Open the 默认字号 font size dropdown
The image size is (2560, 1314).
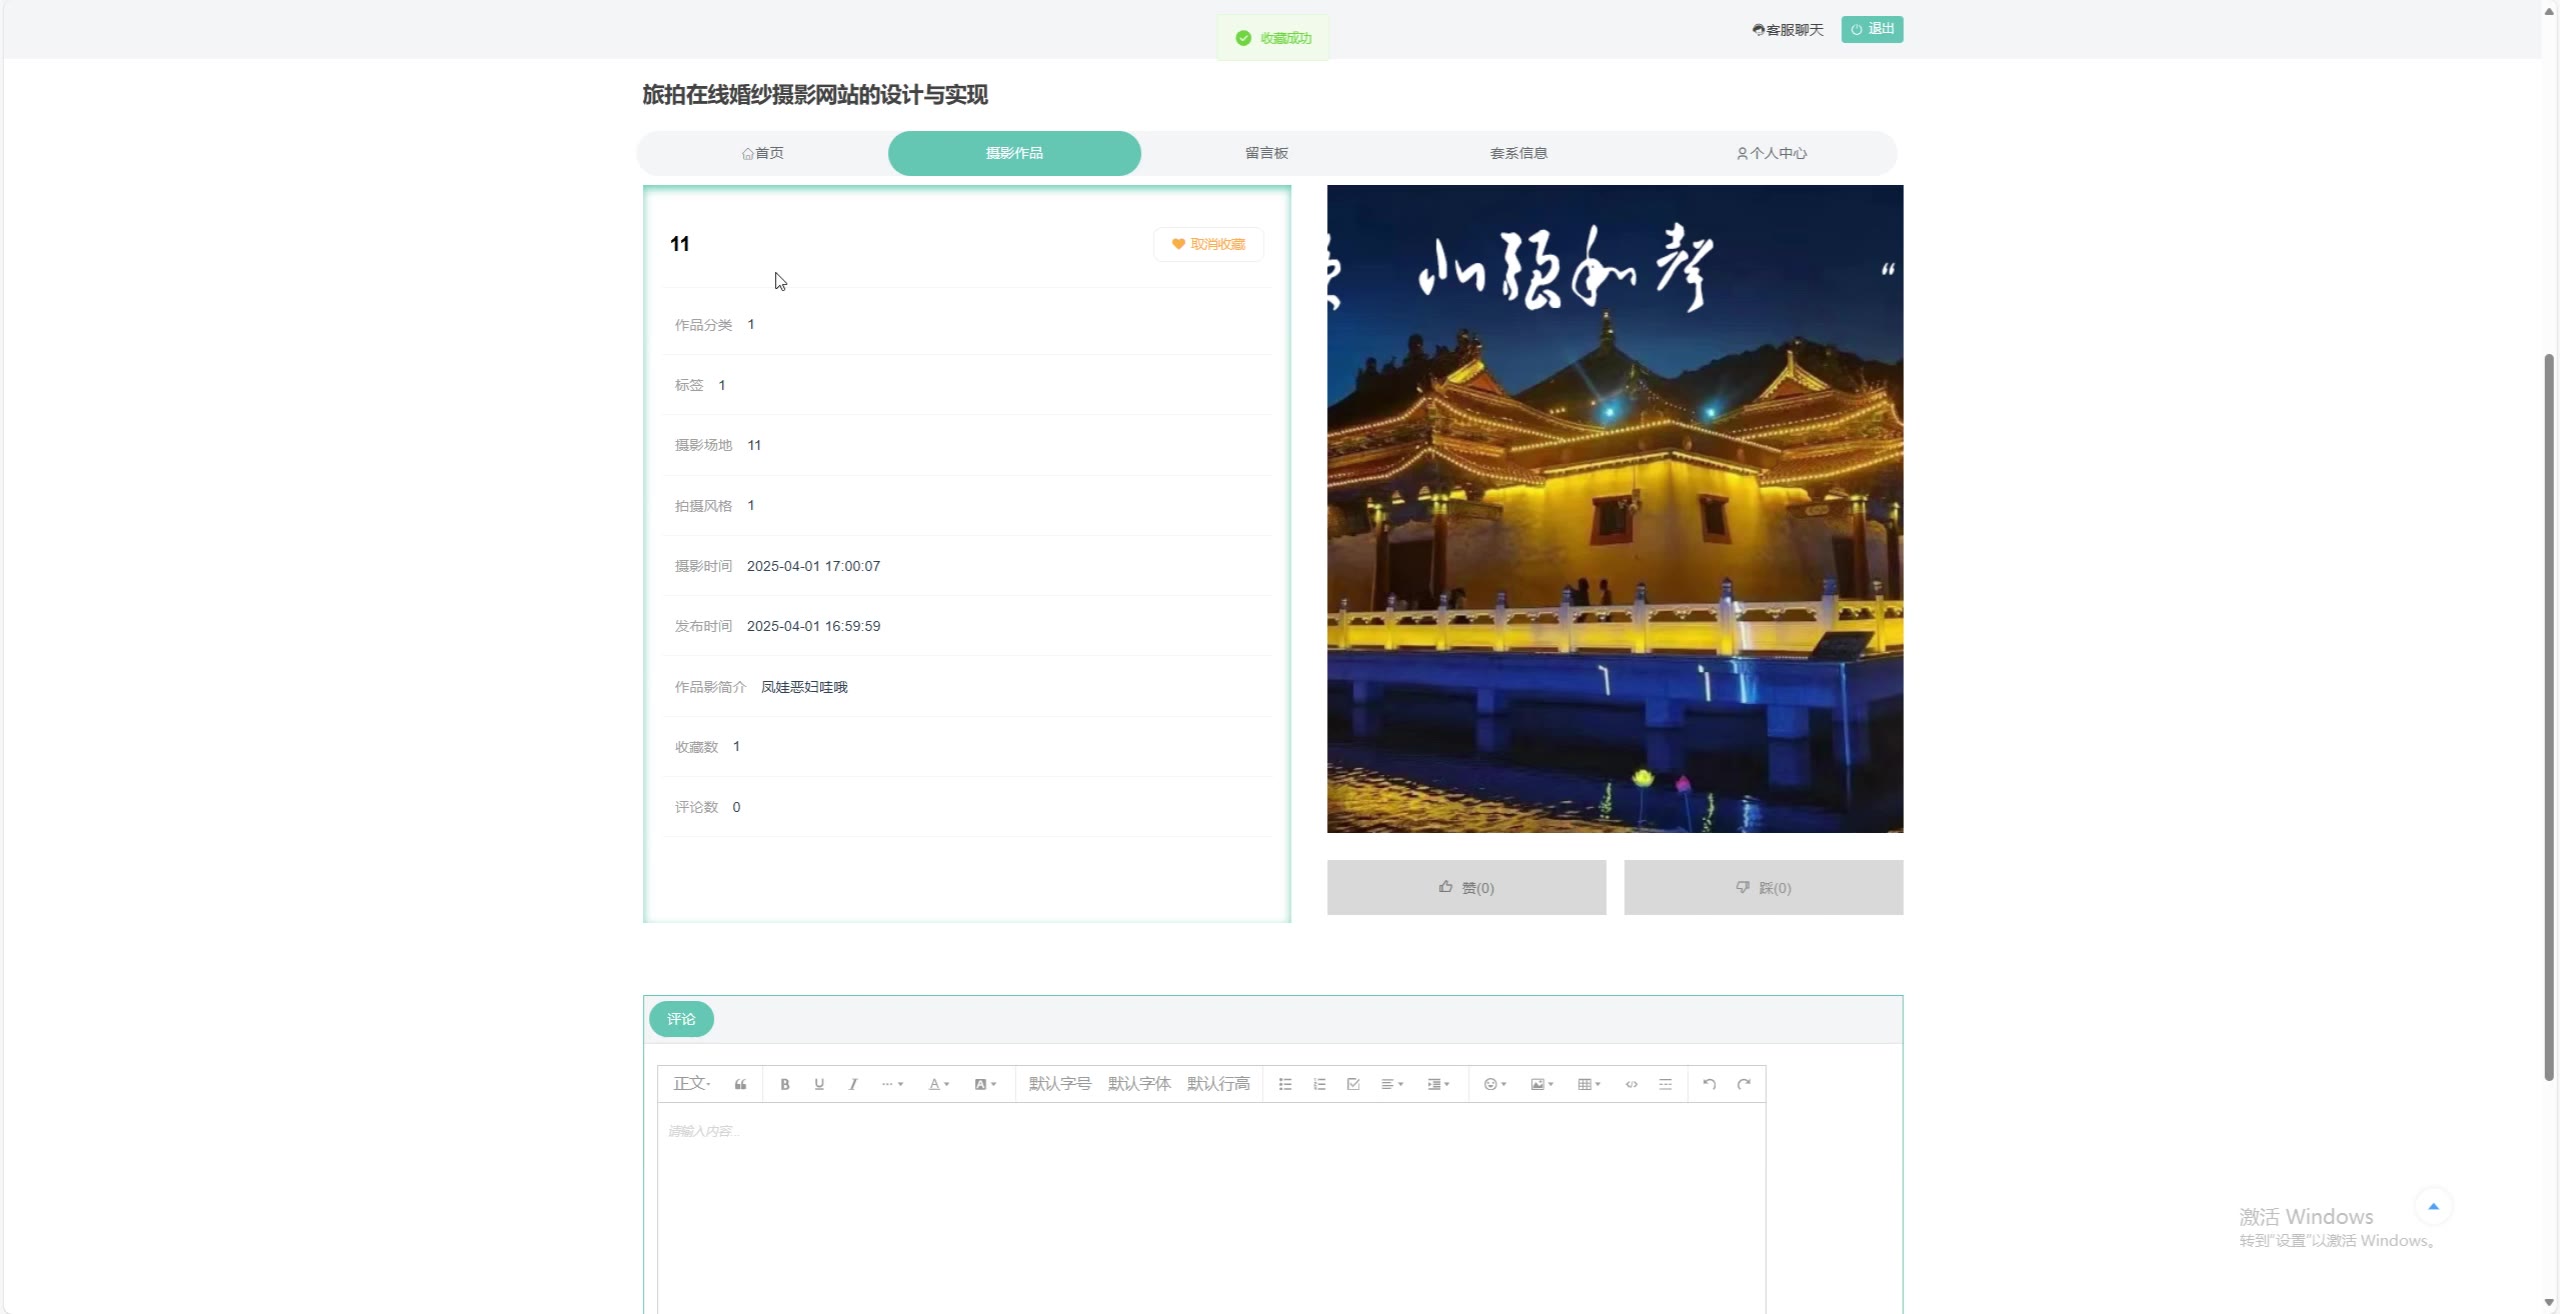pyautogui.click(x=1059, y=1084)
